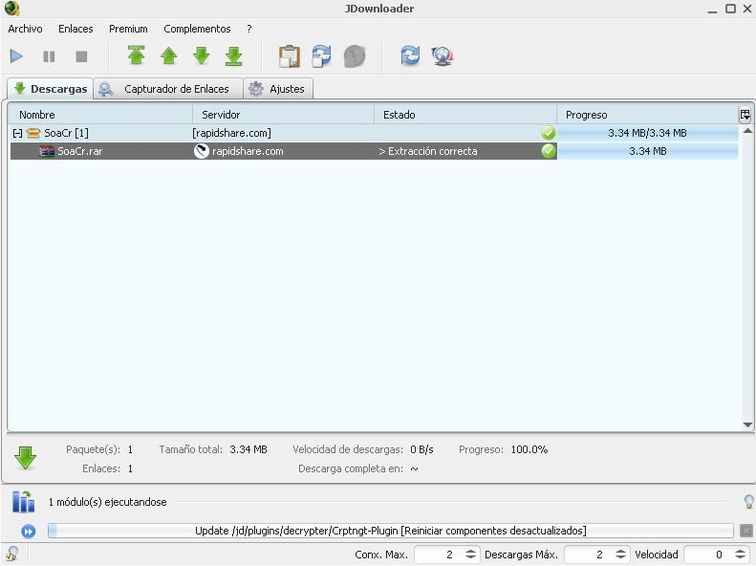The image size is (756, 566).
Task: Sort the list by the Estado column header
Action: [464, 115]
